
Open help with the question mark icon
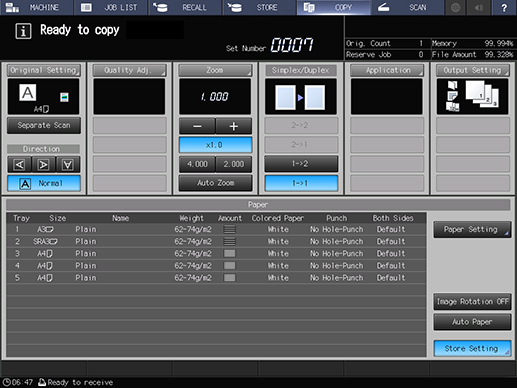tap(504, 7)
